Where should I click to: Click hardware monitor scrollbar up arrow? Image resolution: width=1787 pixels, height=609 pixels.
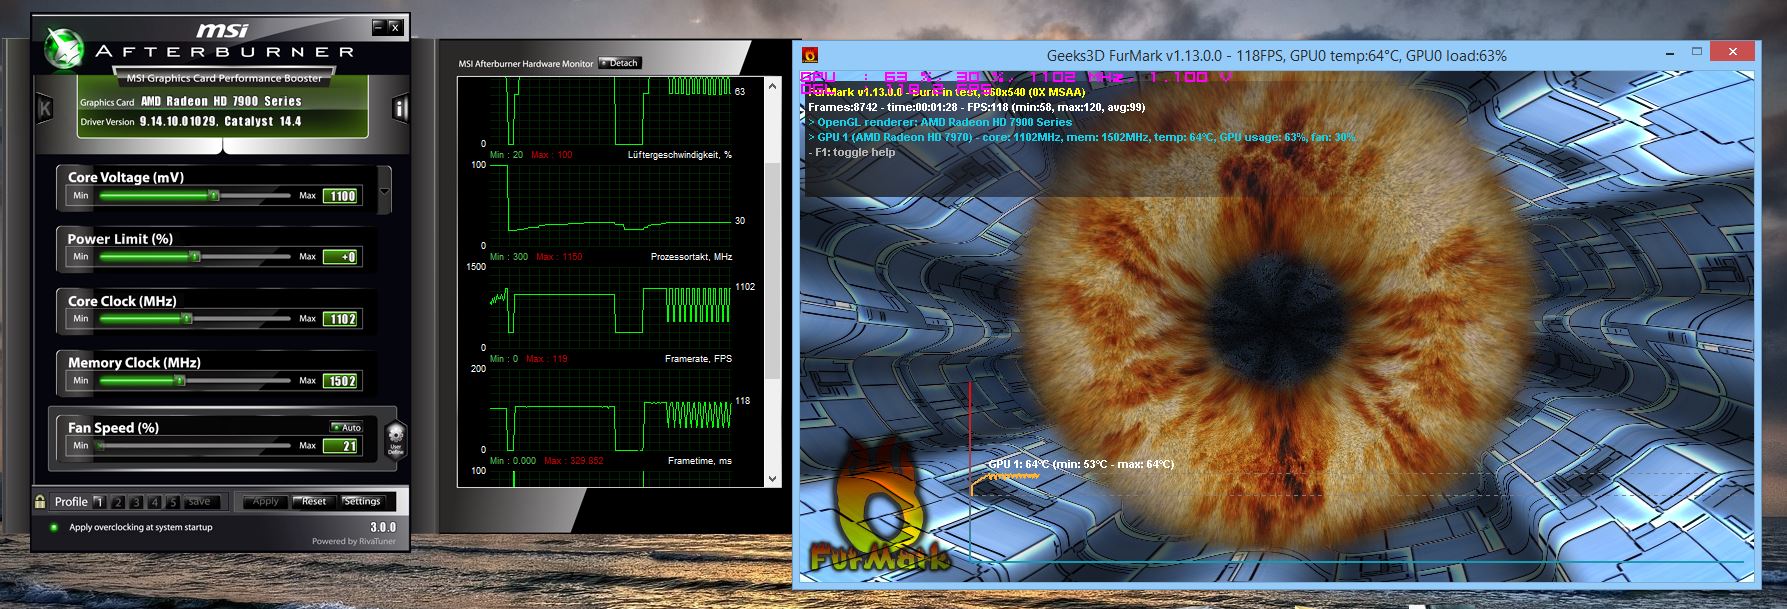(772, 86)
